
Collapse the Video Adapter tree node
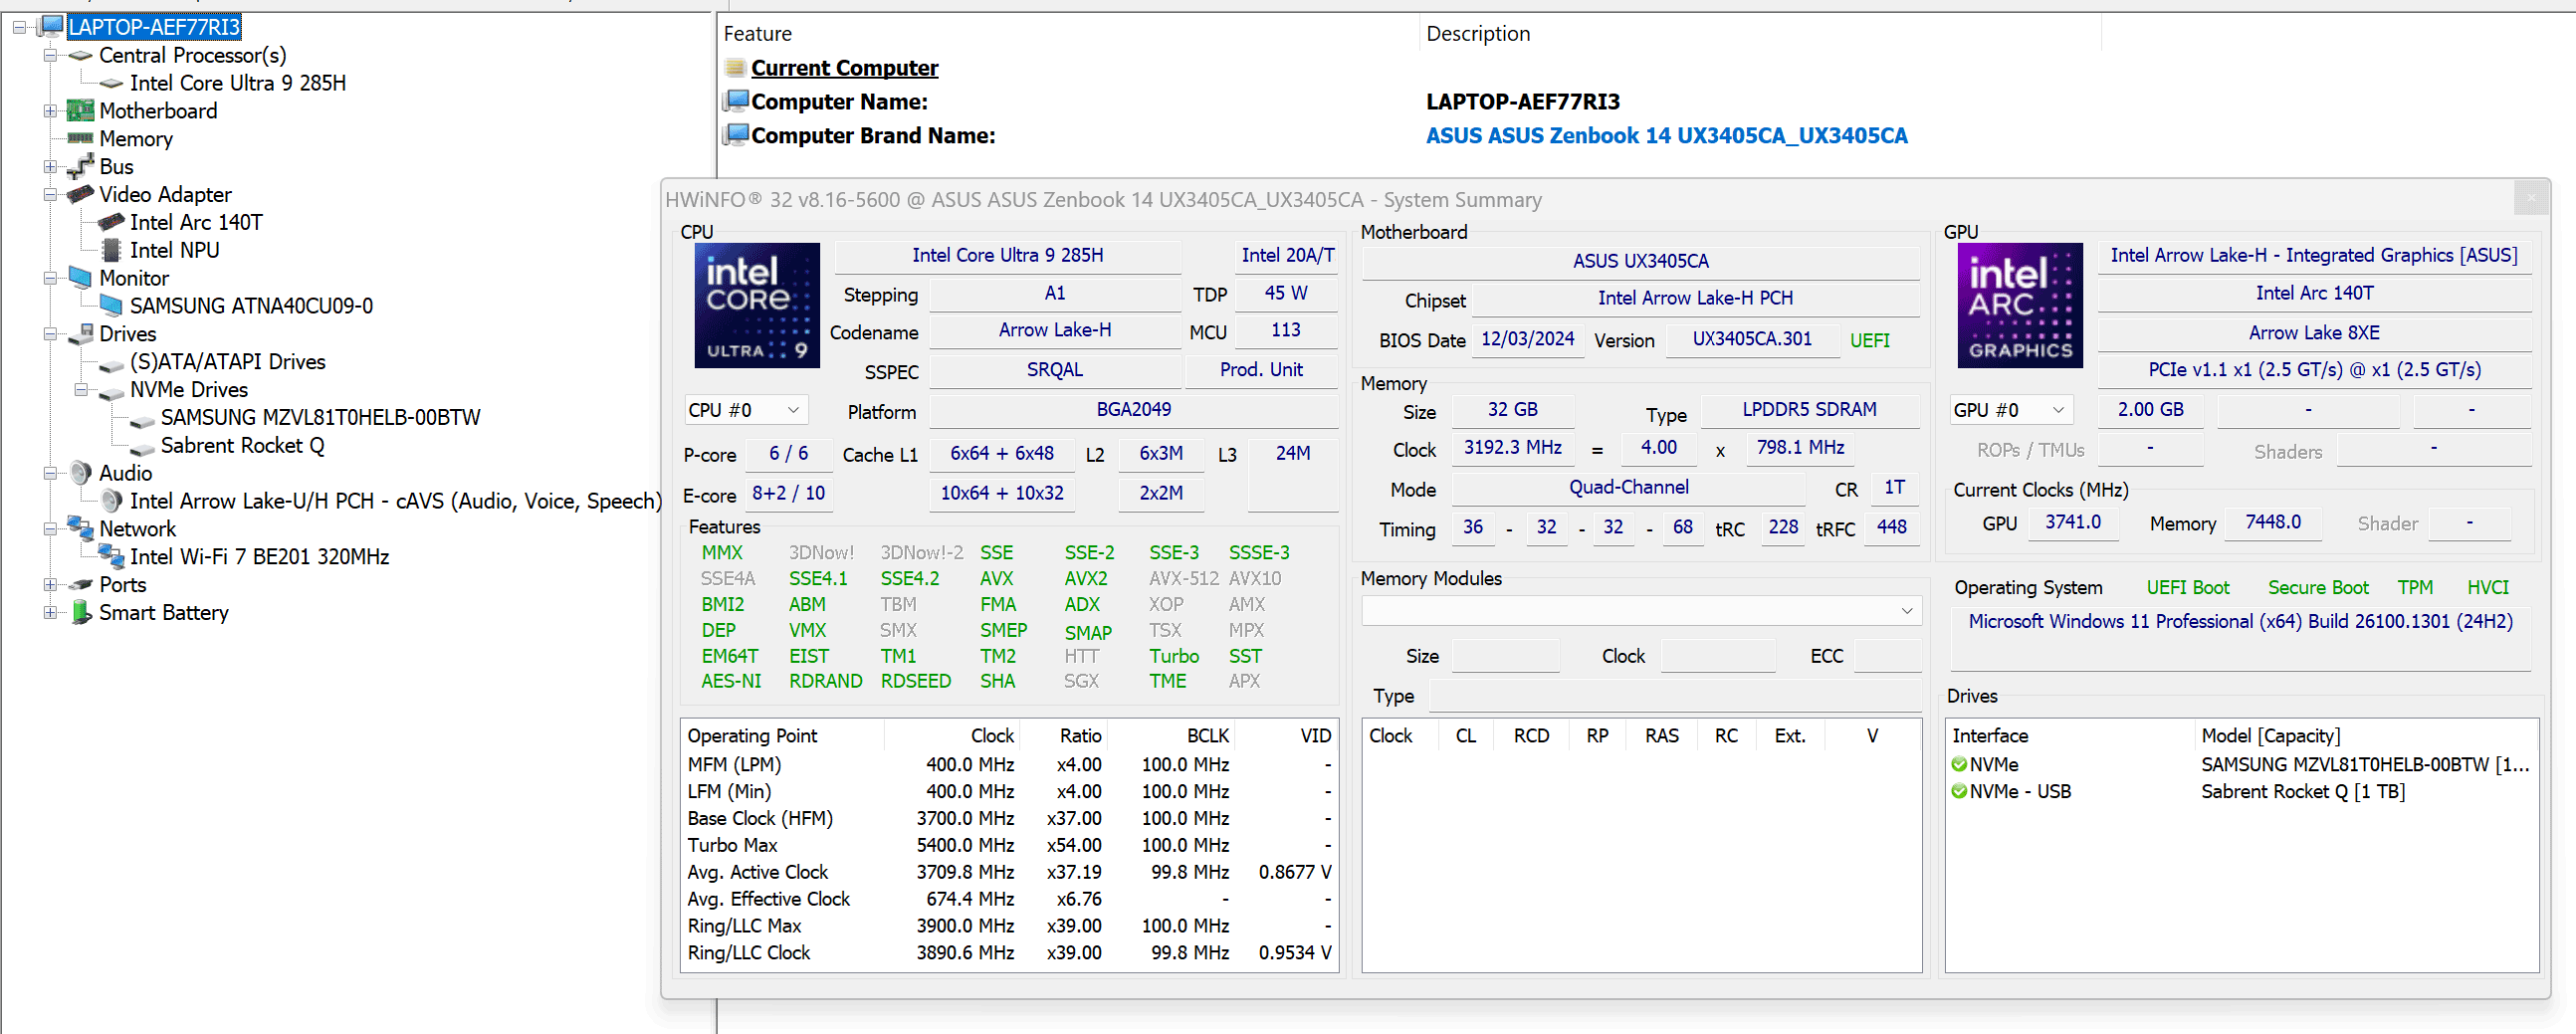[x=50, y=195]
